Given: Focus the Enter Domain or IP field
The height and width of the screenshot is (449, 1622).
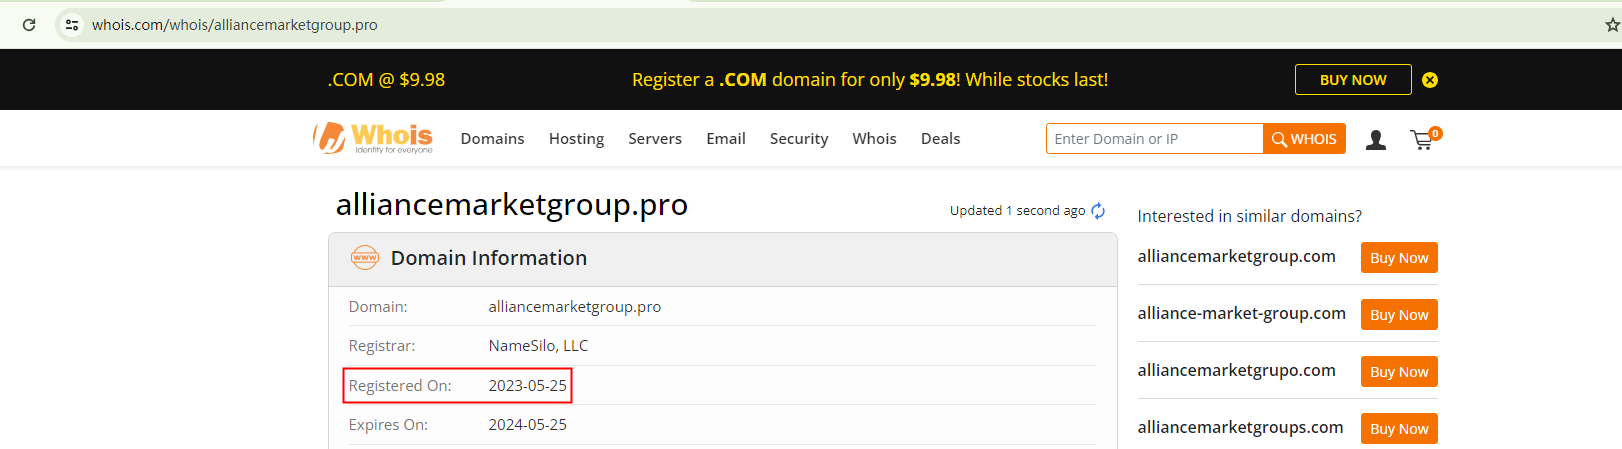Looking at the screenshot, I should pyautogui.click(x=1154, y=139).
